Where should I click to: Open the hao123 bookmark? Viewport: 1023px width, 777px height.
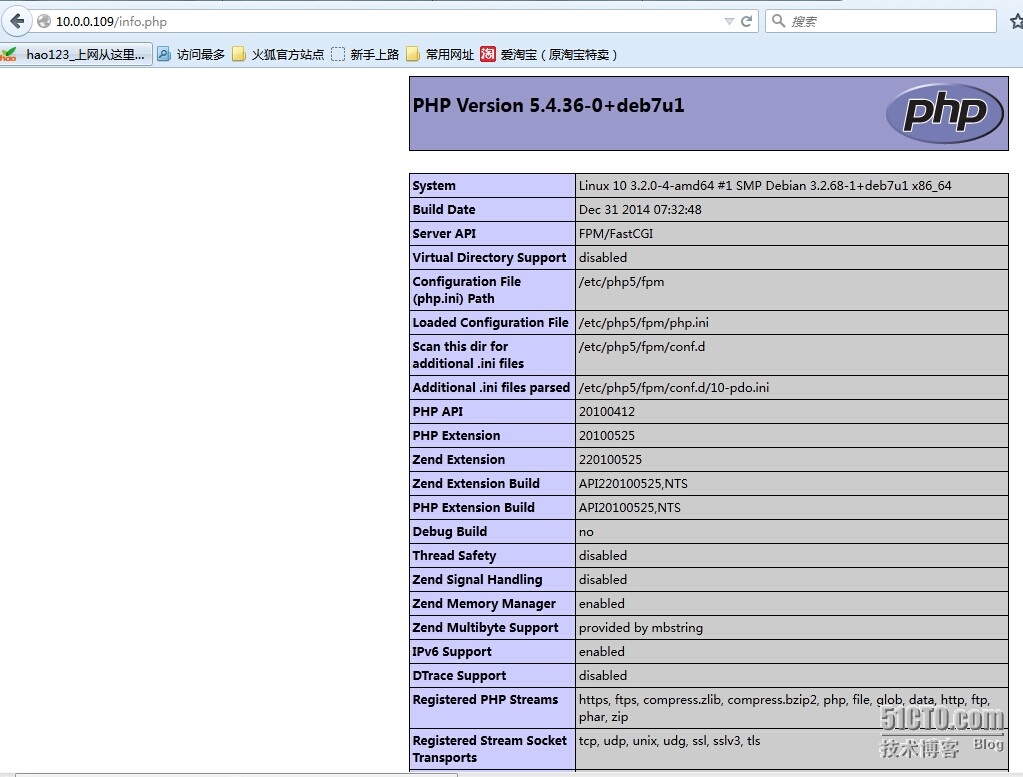coord(77,54)
